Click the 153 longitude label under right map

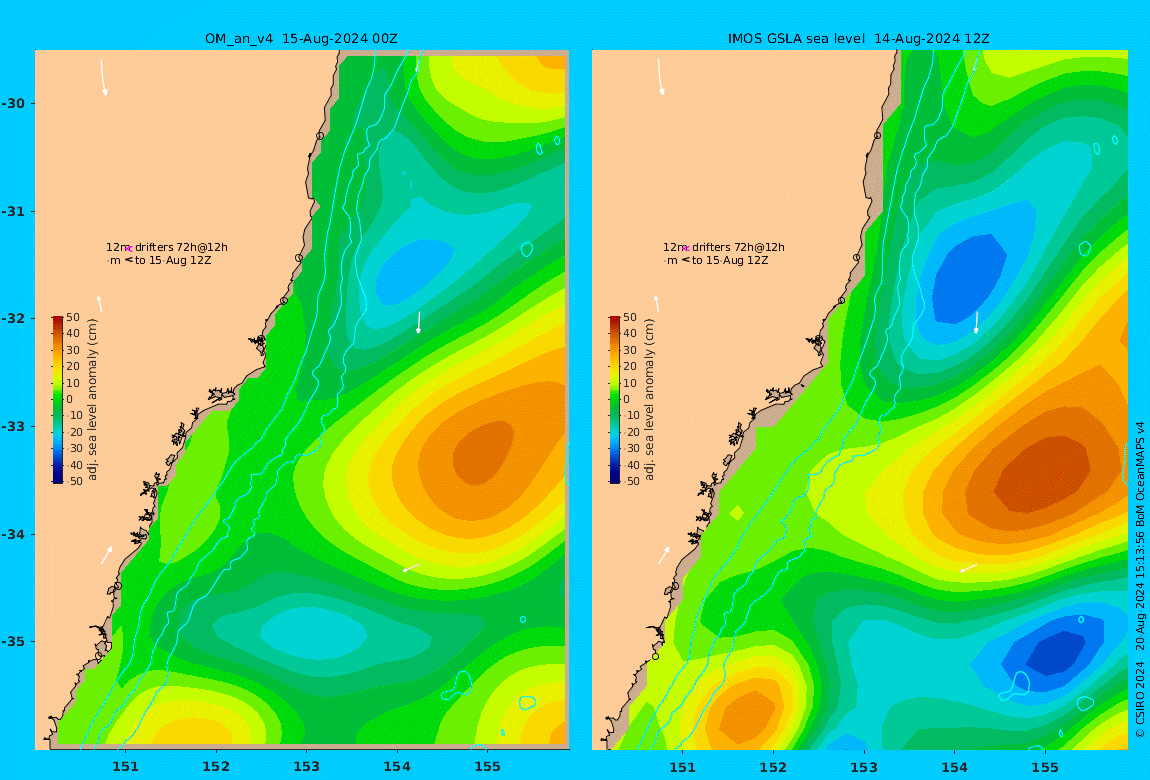[864, 767]
